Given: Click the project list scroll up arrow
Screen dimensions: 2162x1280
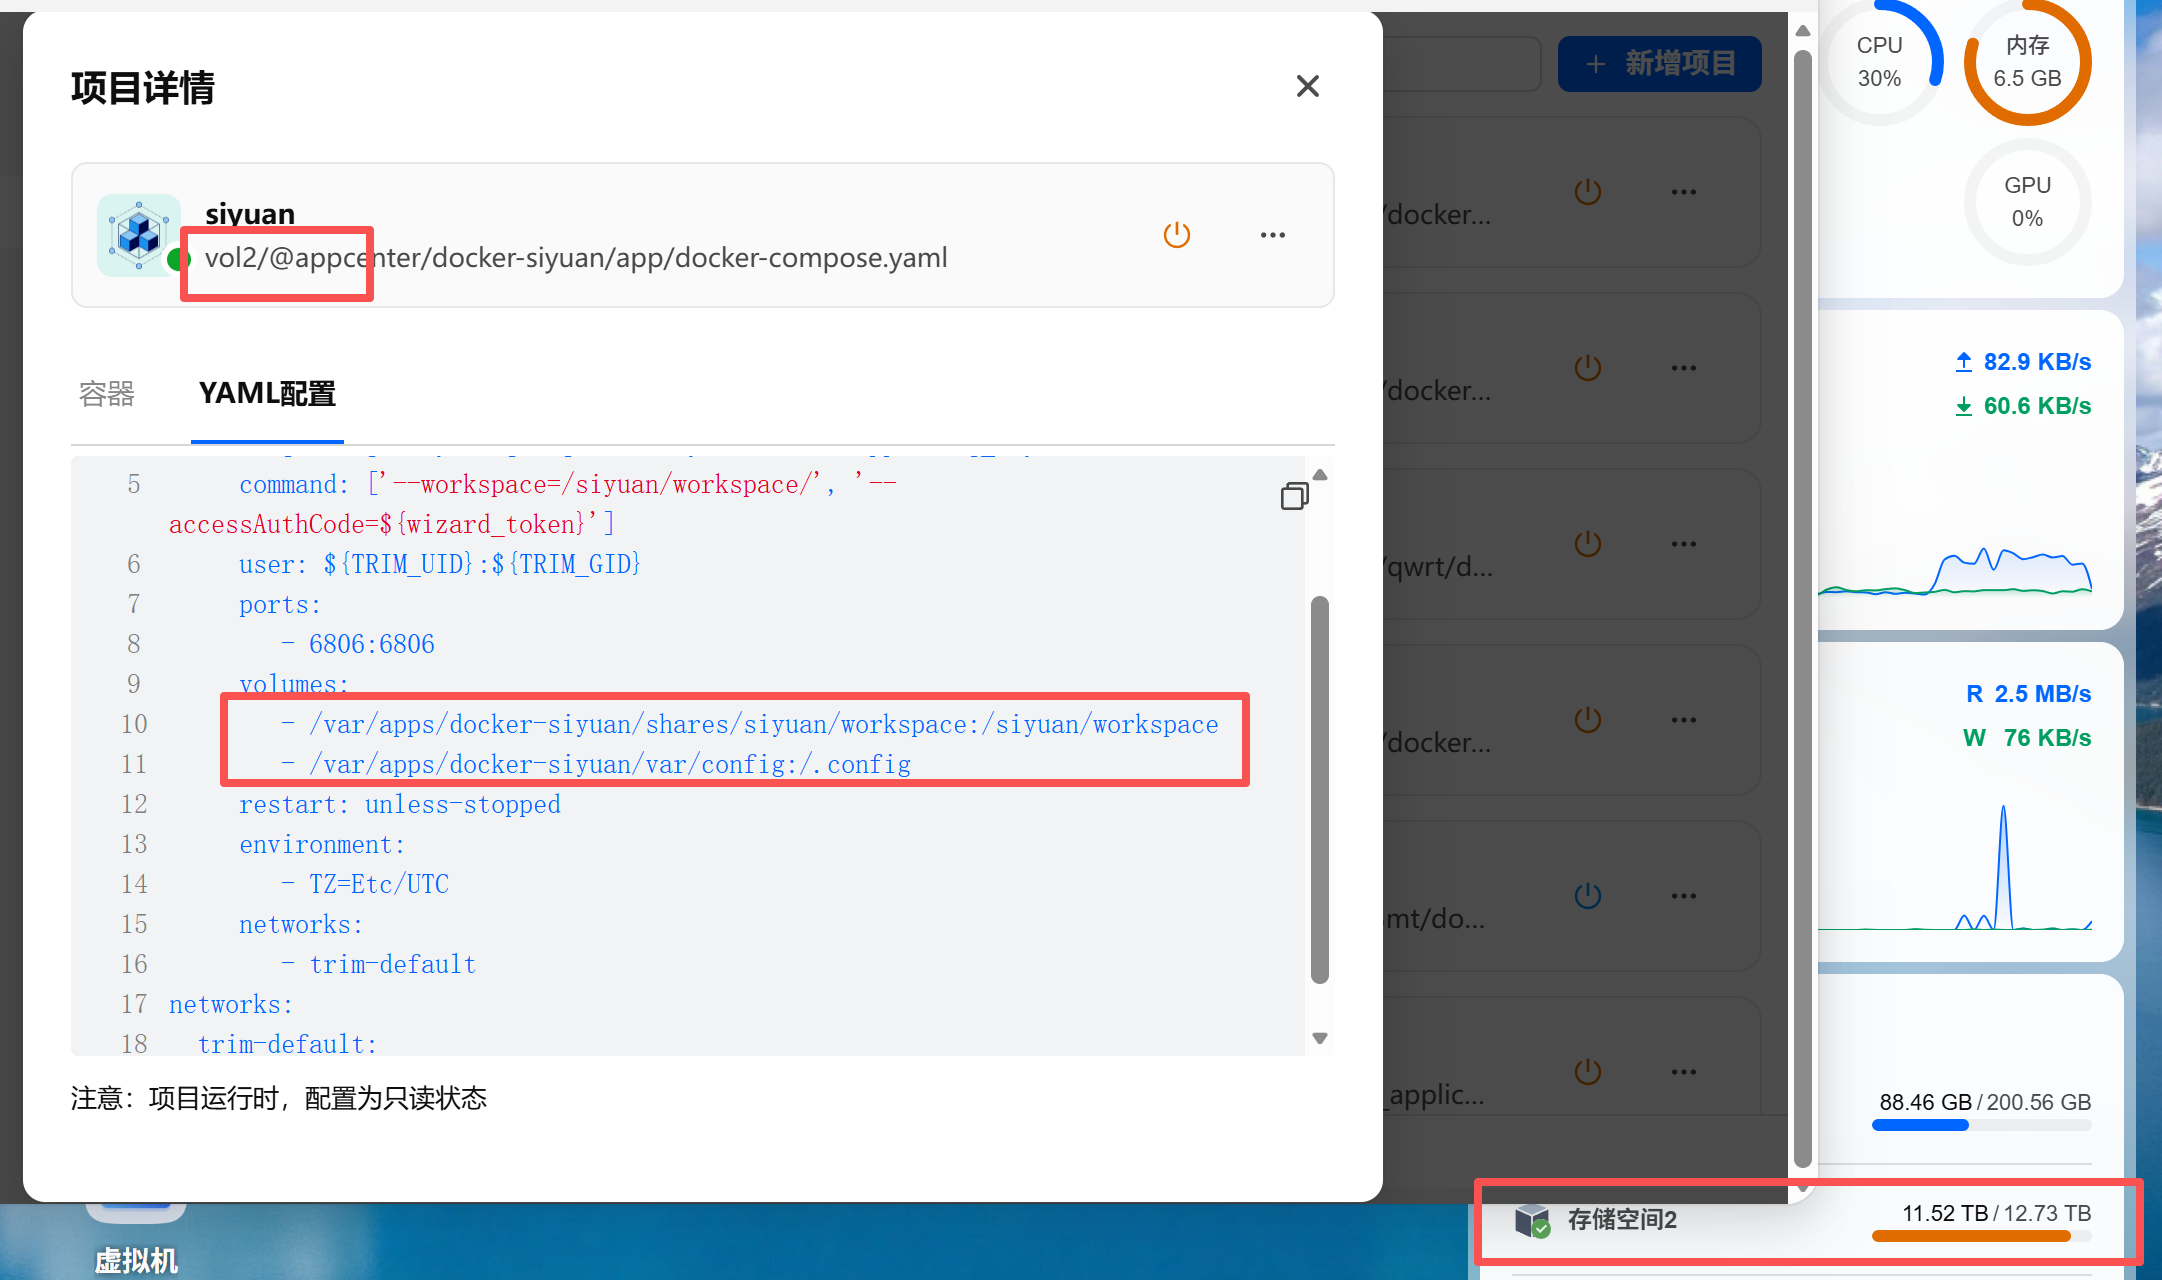Looking at the screenshot, I should tap(1803, 31).
